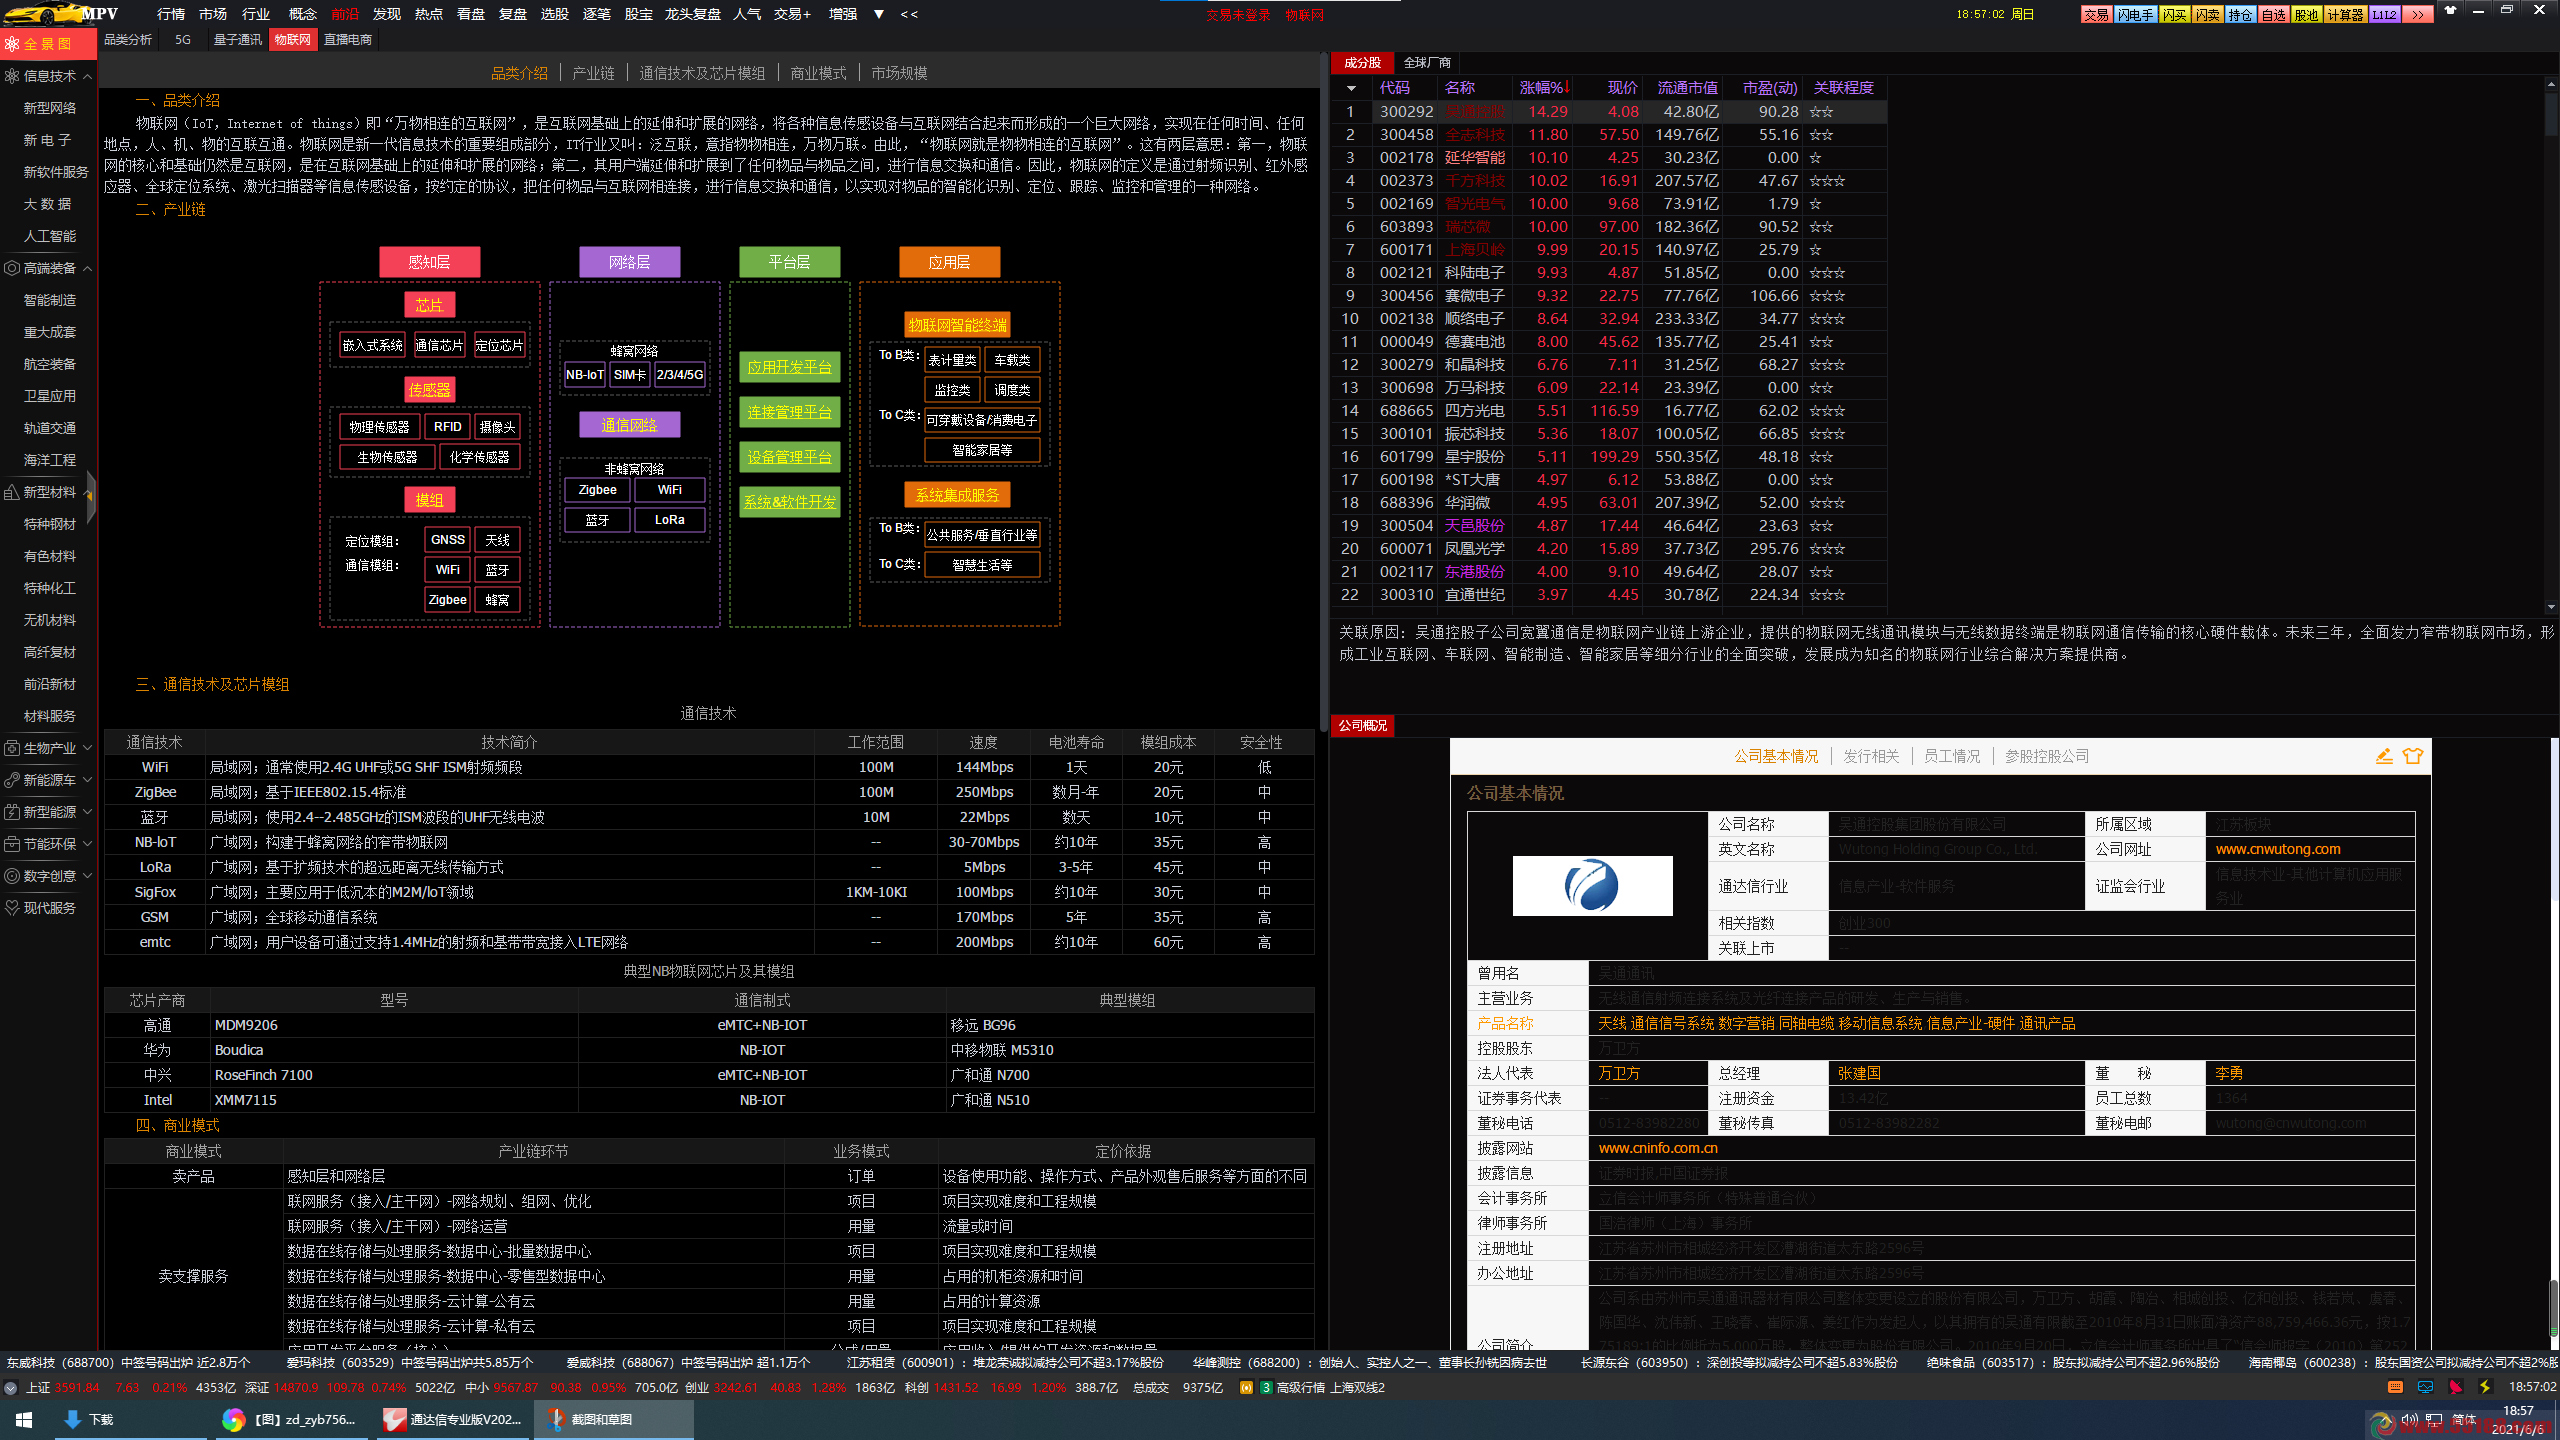
Task: Open the stock table column dropdown arrow
Action: pos(1351,88)
